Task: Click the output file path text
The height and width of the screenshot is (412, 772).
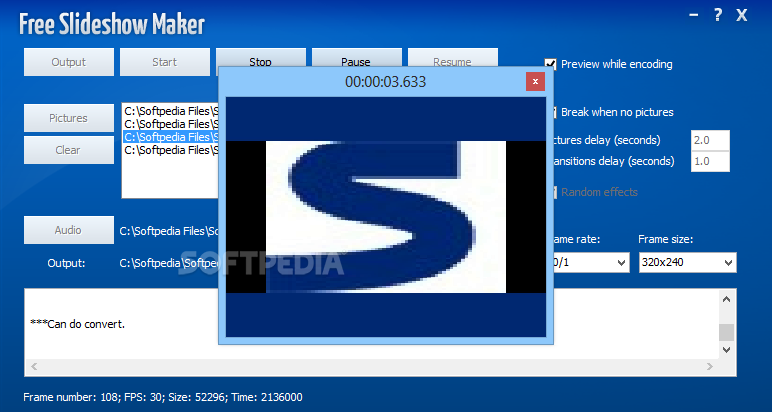Action: pyautogui.click(x=169, y=263)
